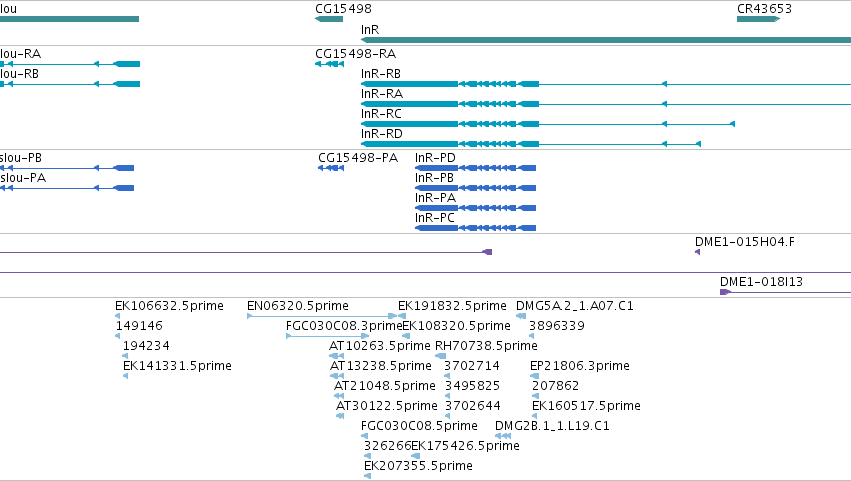Click the 326266 feature label

point(388,446)
